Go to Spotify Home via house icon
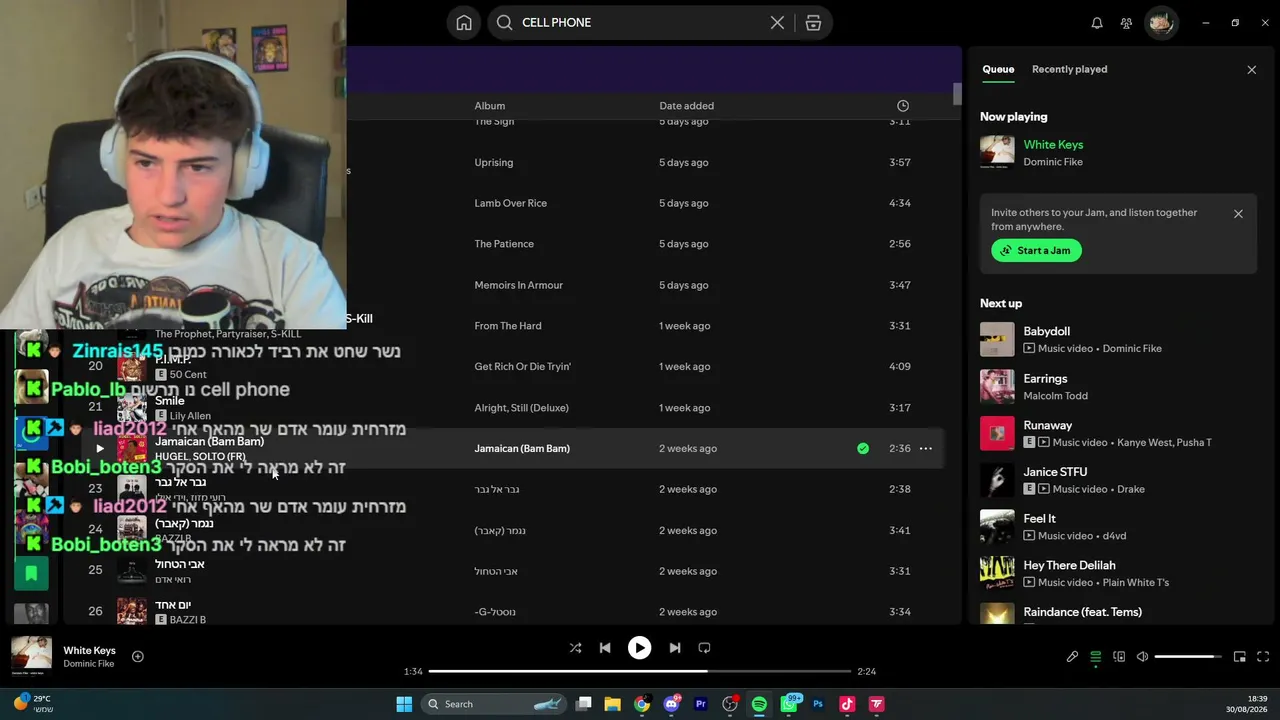 click(x=464, y=23)
